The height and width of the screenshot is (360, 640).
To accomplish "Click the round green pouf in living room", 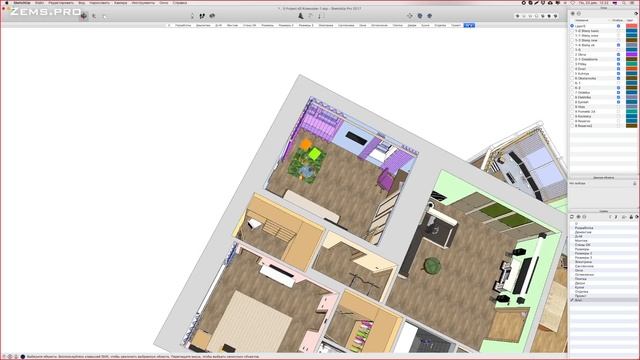I will (x=433, y=266).
